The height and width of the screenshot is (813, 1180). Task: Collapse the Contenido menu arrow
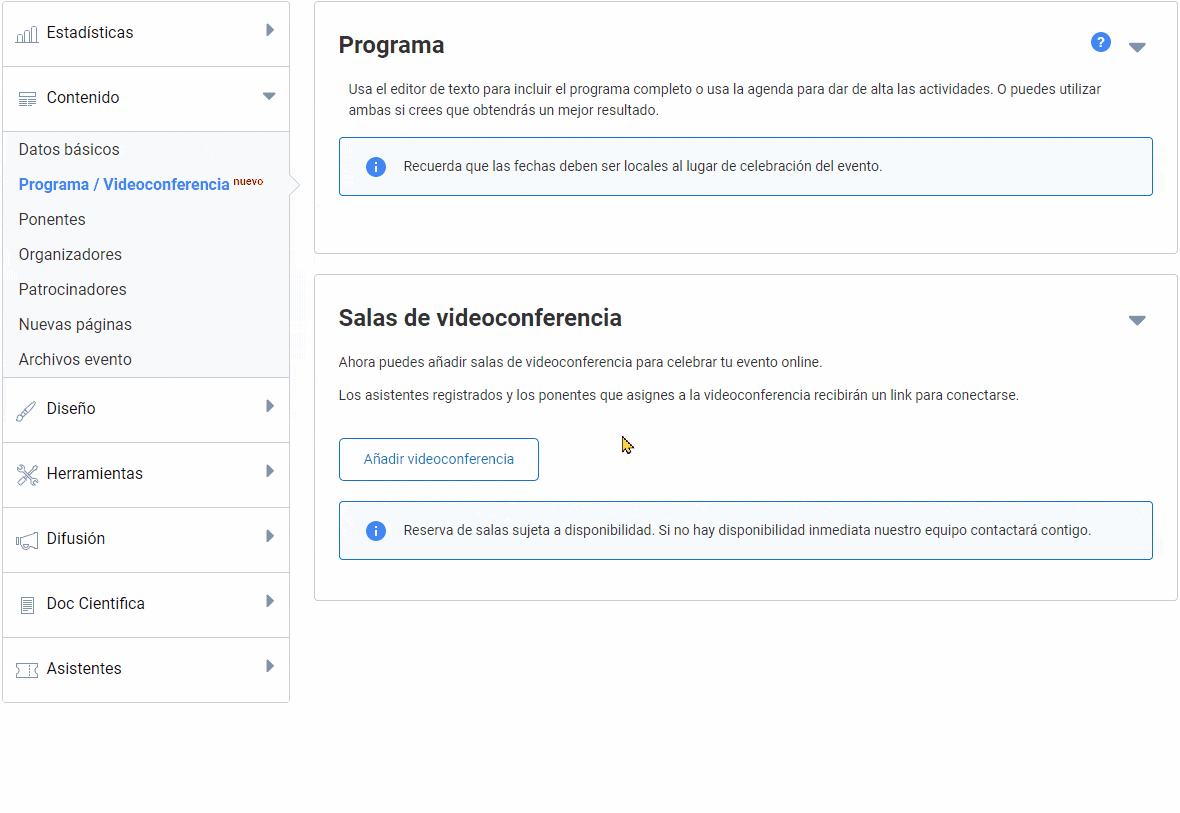coord(268,96)
